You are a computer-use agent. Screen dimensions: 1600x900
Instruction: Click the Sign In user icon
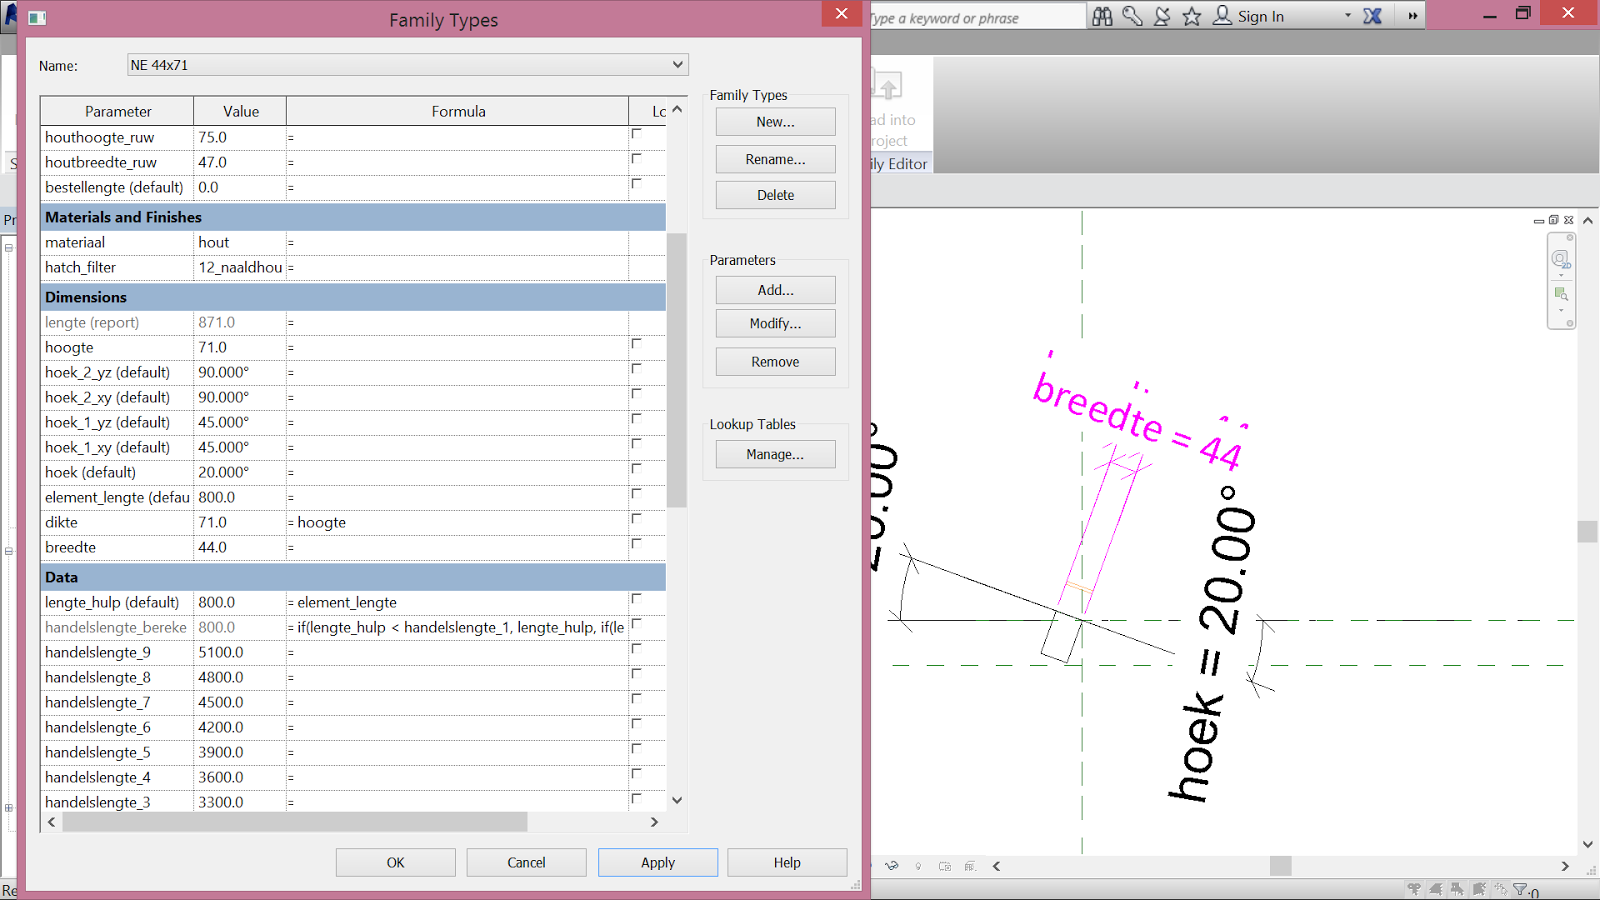click(1222, 16)
